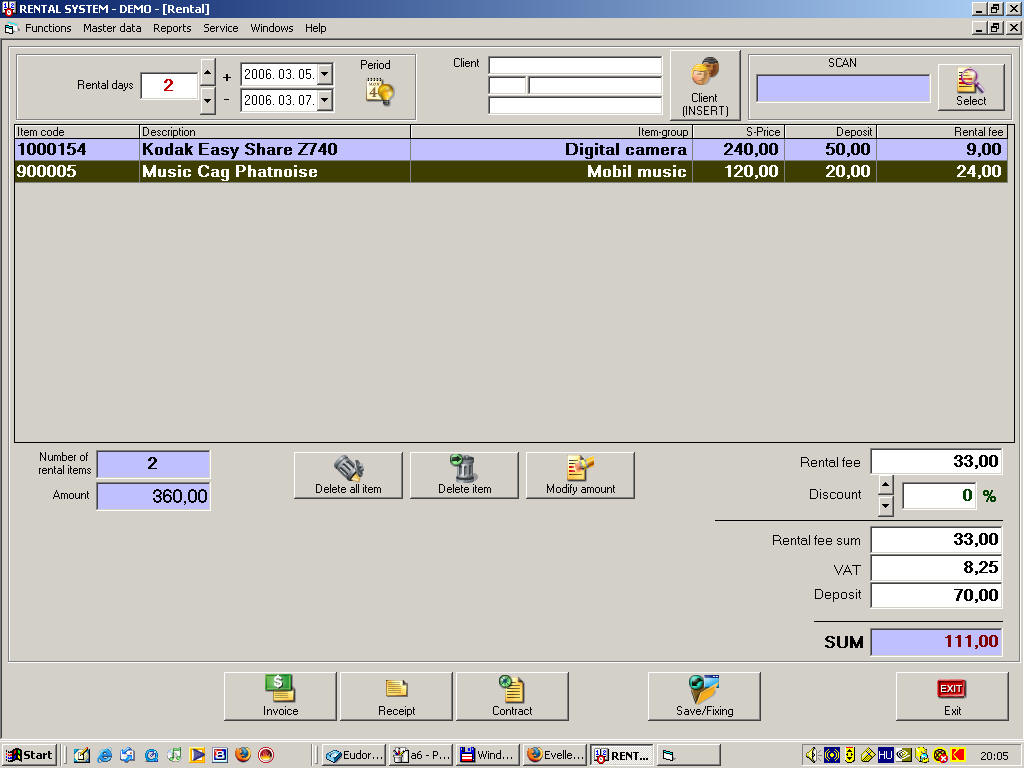Create an Invoice
Viewport: 1024px width, 768px height.
point(280,696)
